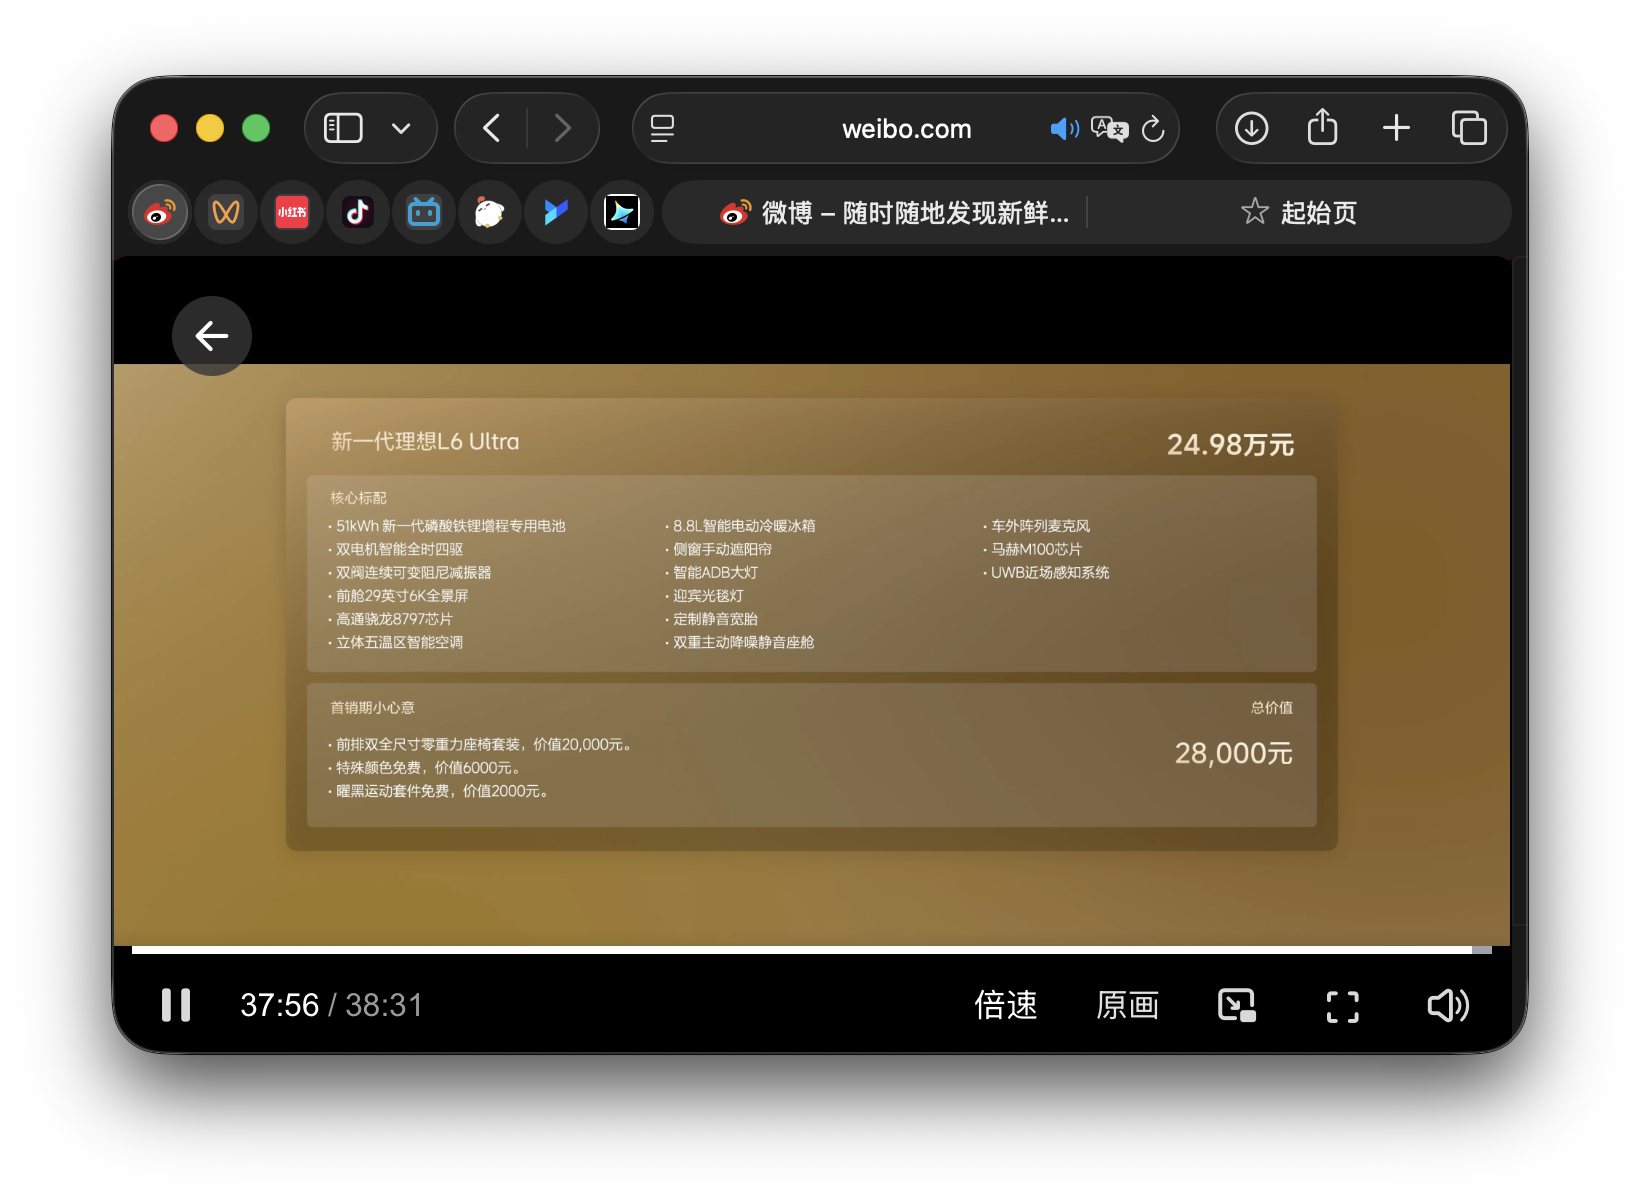This screenshot has height=1202, width=1640.
Task: Open the 倍速 playback speed menu
Action: [1006, 1005]
